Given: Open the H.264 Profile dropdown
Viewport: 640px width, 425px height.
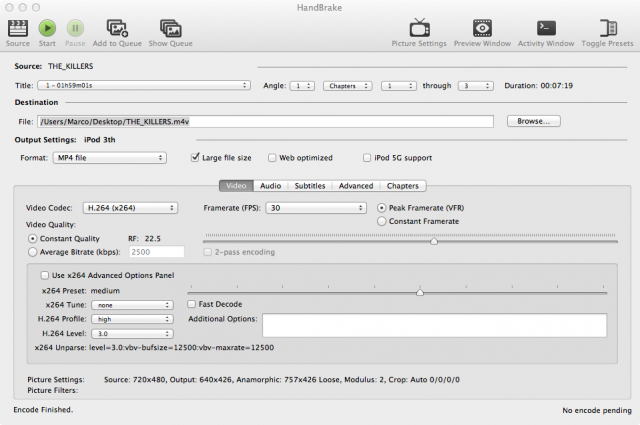Looking at the screenshot, I should pyautogui.click(x=132, y=319).
